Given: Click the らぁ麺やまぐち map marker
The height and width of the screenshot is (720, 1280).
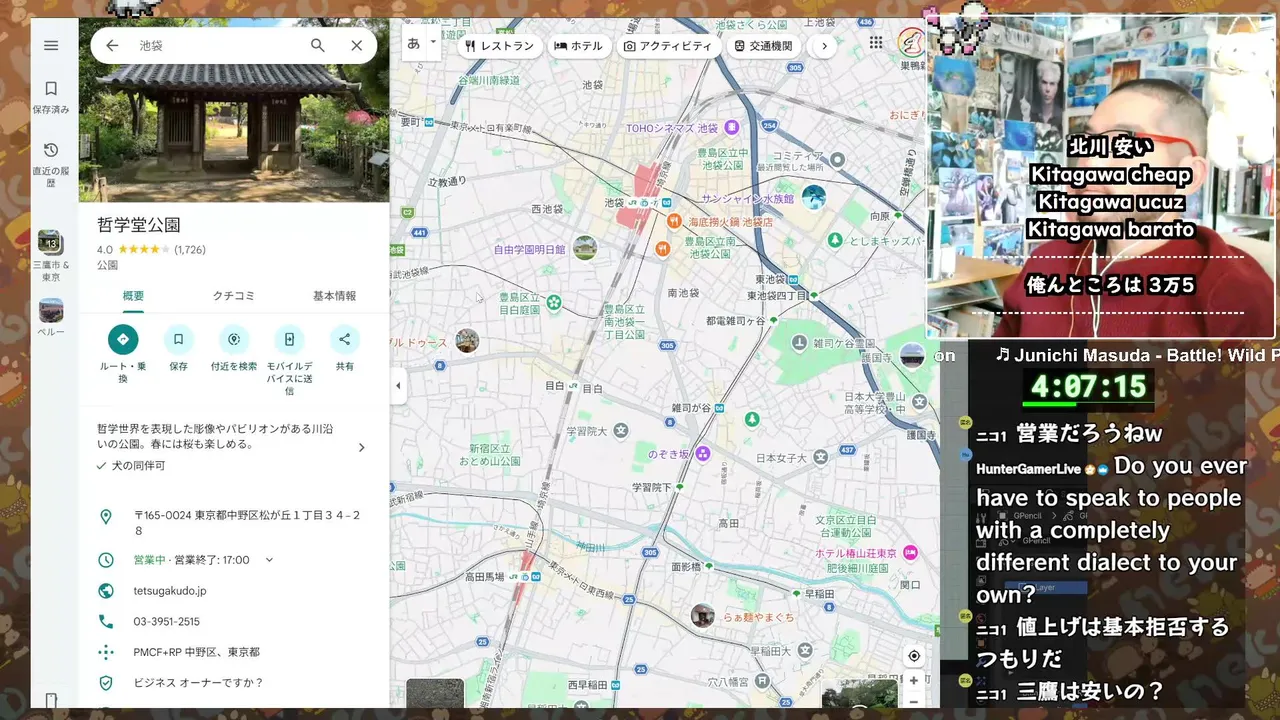Looking at the screenshot, I should point(703,615).
